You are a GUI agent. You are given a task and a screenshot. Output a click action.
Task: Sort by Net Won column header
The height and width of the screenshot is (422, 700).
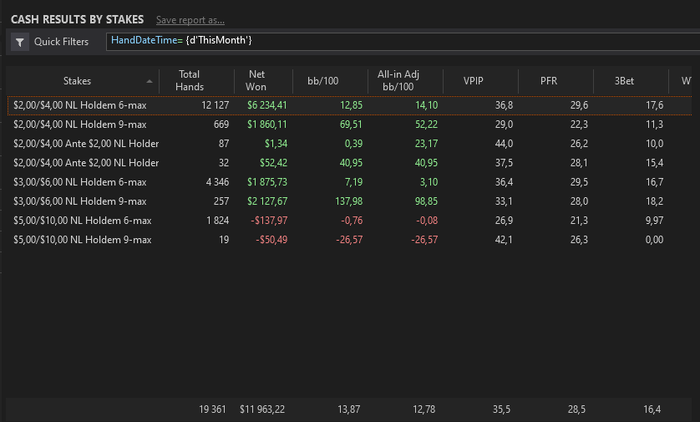pyautogui.click(x=256, y=80)
